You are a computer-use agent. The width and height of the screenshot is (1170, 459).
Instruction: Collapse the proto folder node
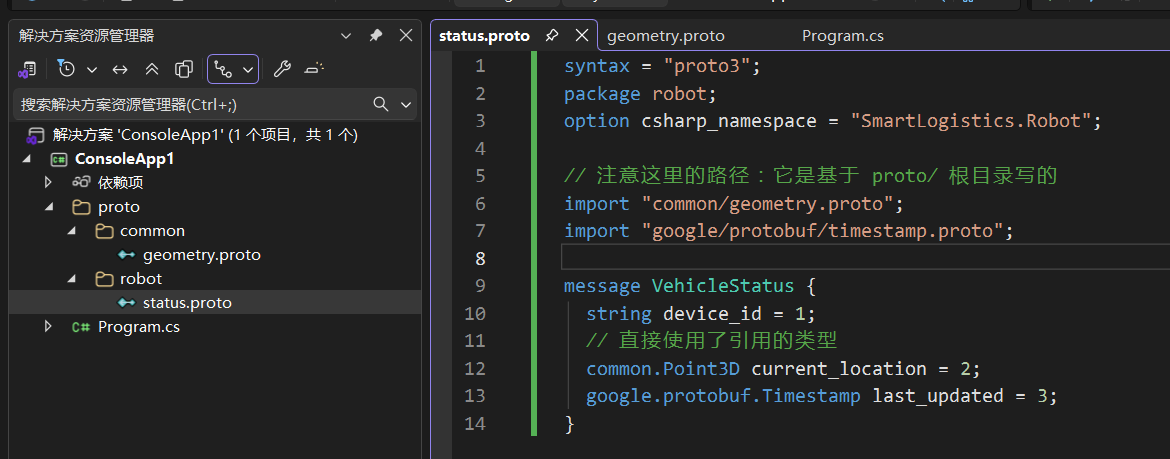(48, 207)
